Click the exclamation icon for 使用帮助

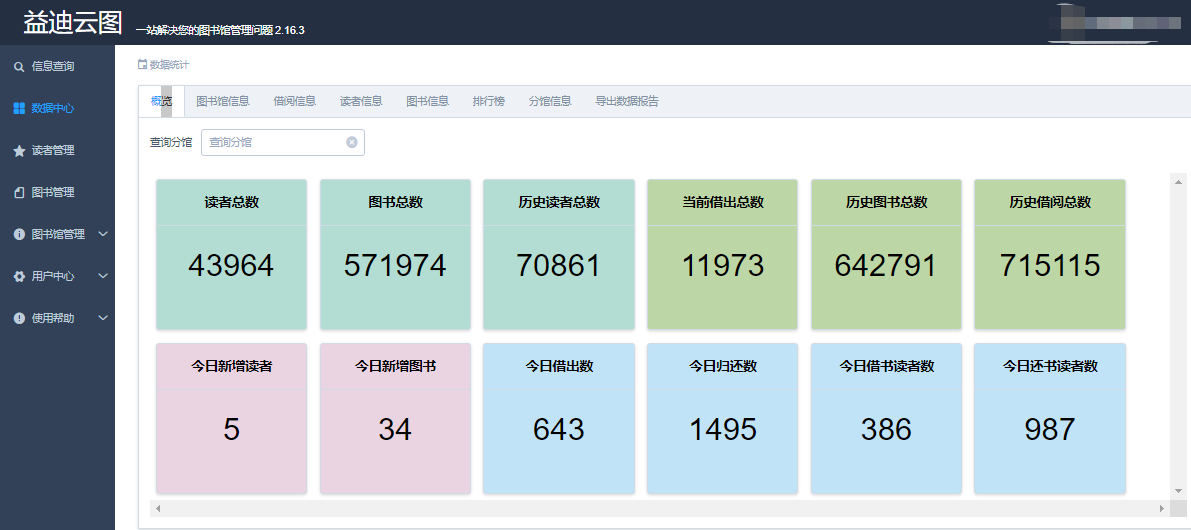[19, 319]
